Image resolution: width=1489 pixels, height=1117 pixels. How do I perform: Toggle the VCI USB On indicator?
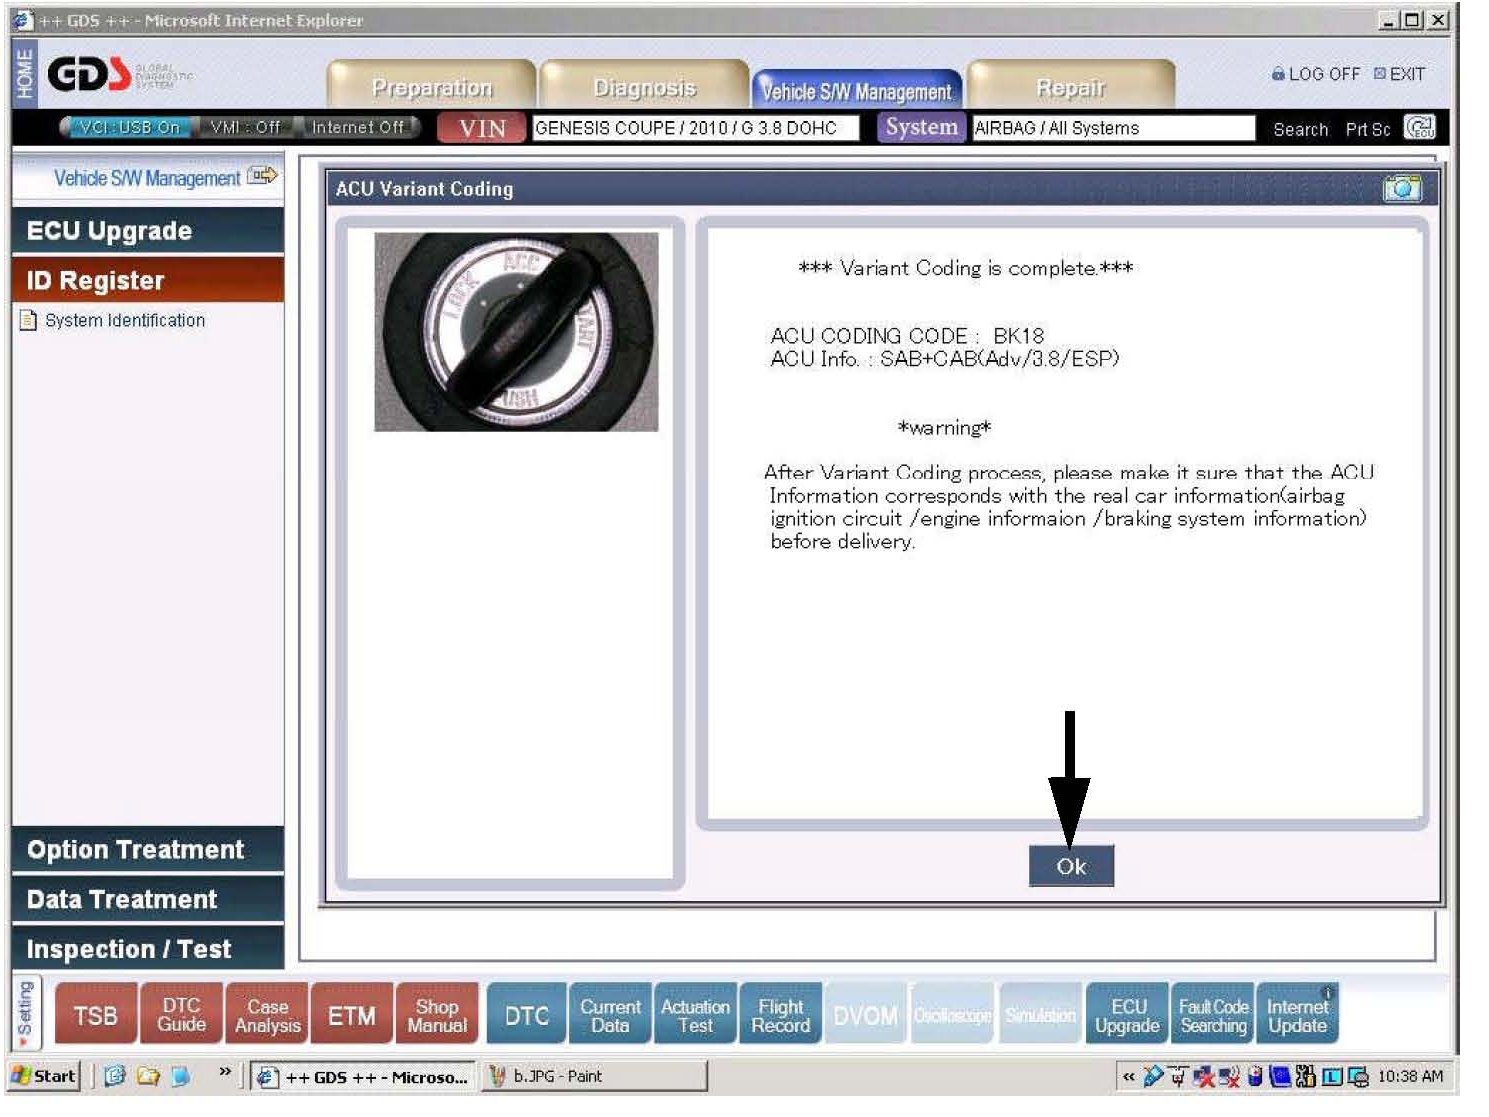coord(129,127)
